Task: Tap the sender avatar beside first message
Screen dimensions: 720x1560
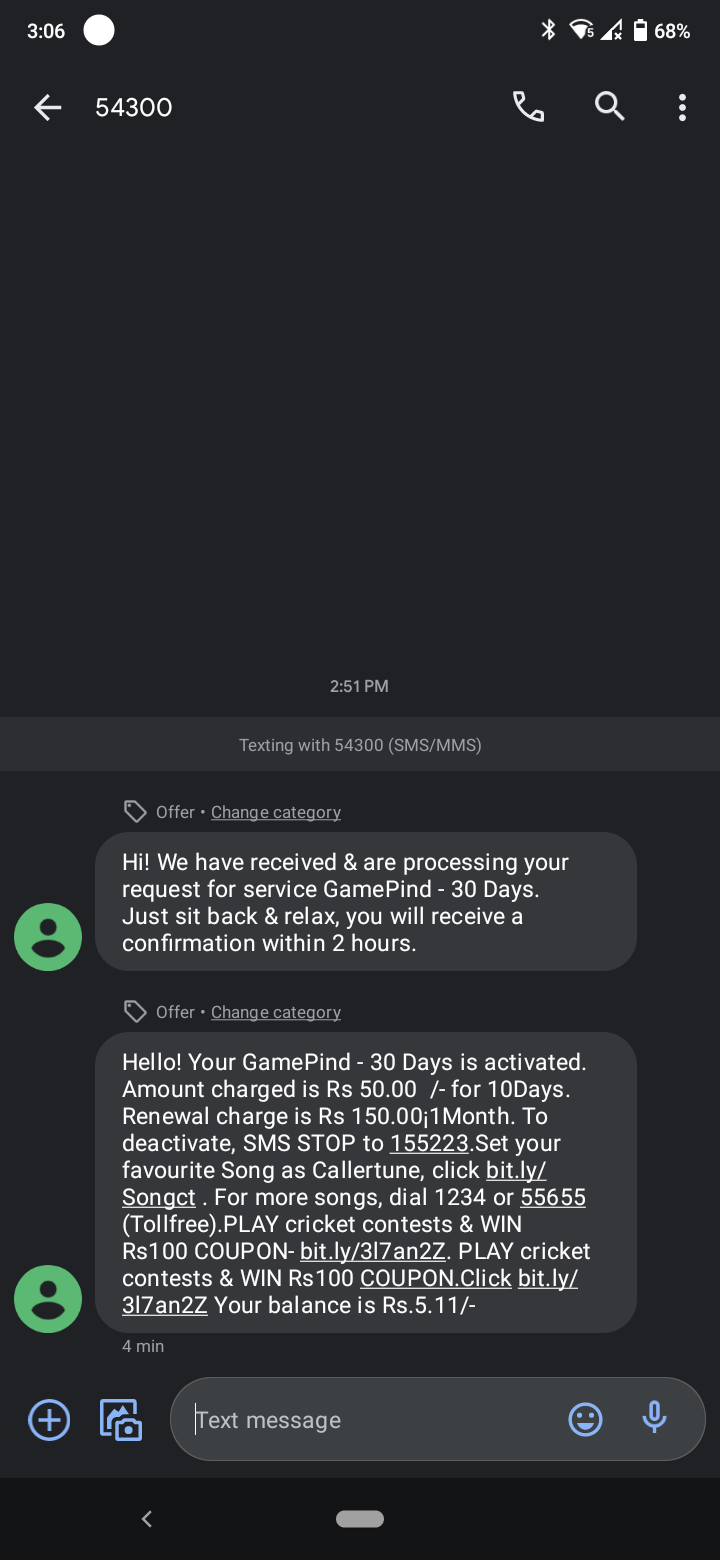Action: coord(48,937)
